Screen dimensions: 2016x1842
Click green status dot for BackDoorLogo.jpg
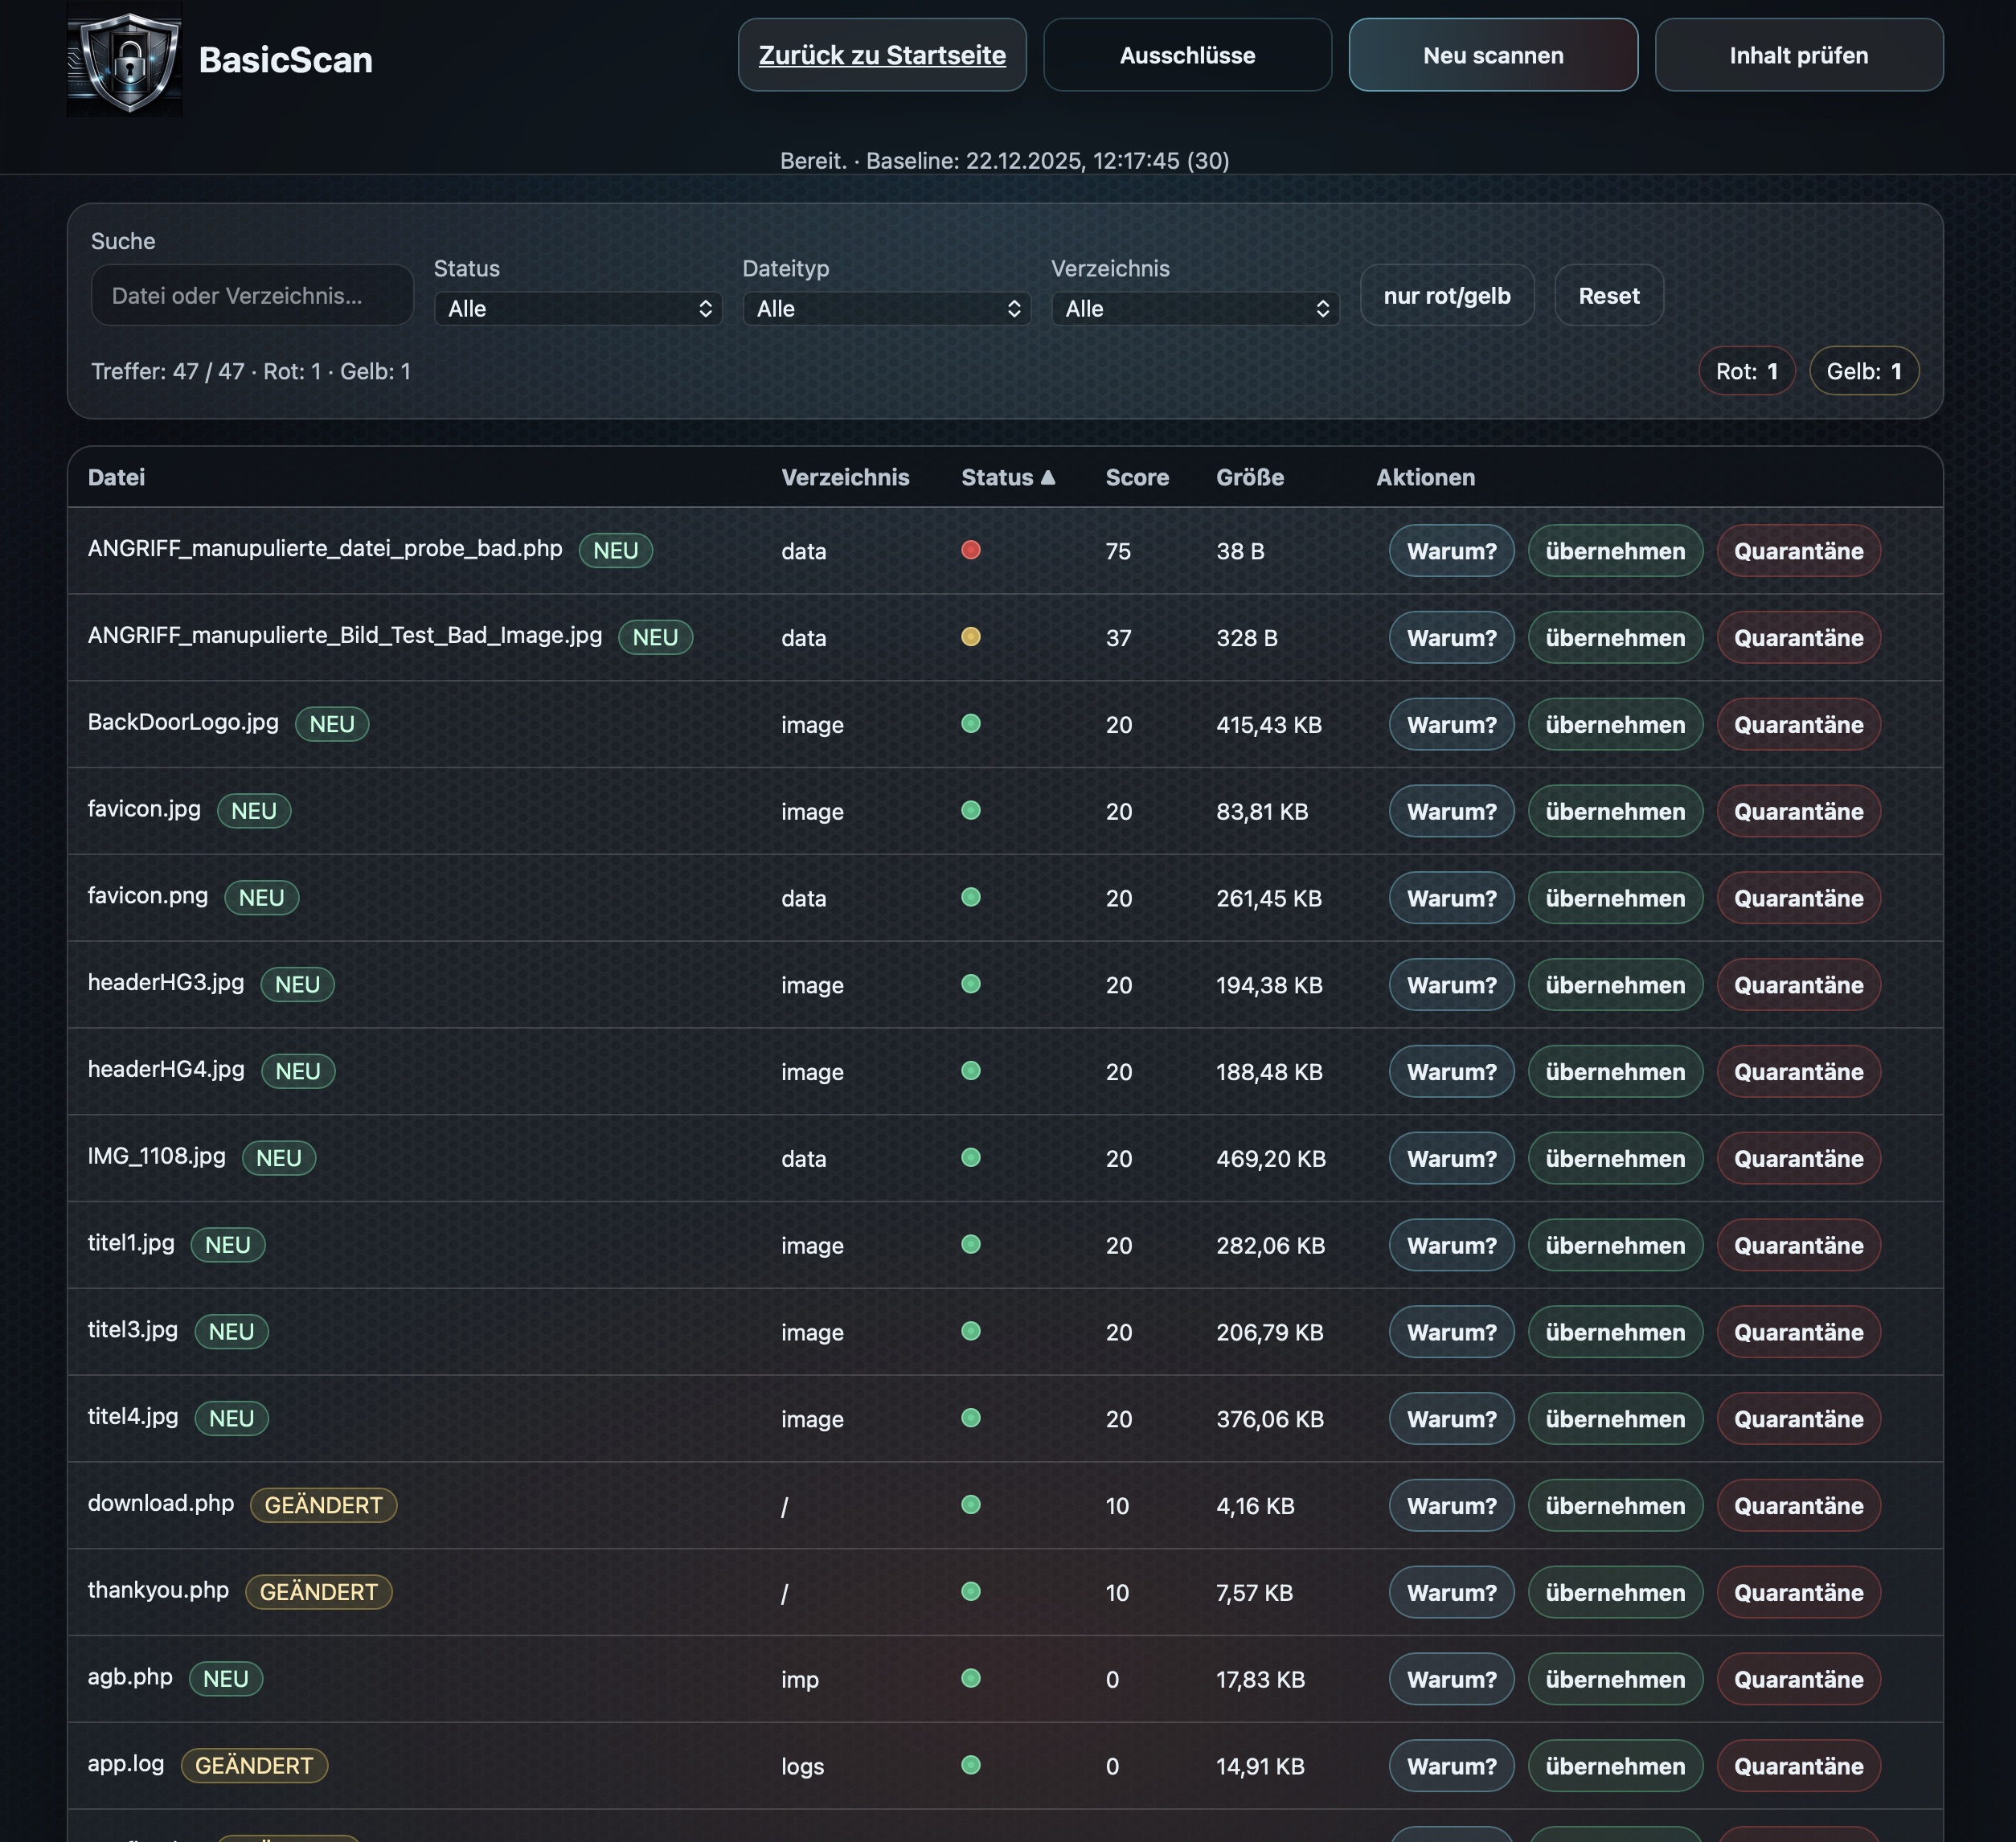click(970, 724)
